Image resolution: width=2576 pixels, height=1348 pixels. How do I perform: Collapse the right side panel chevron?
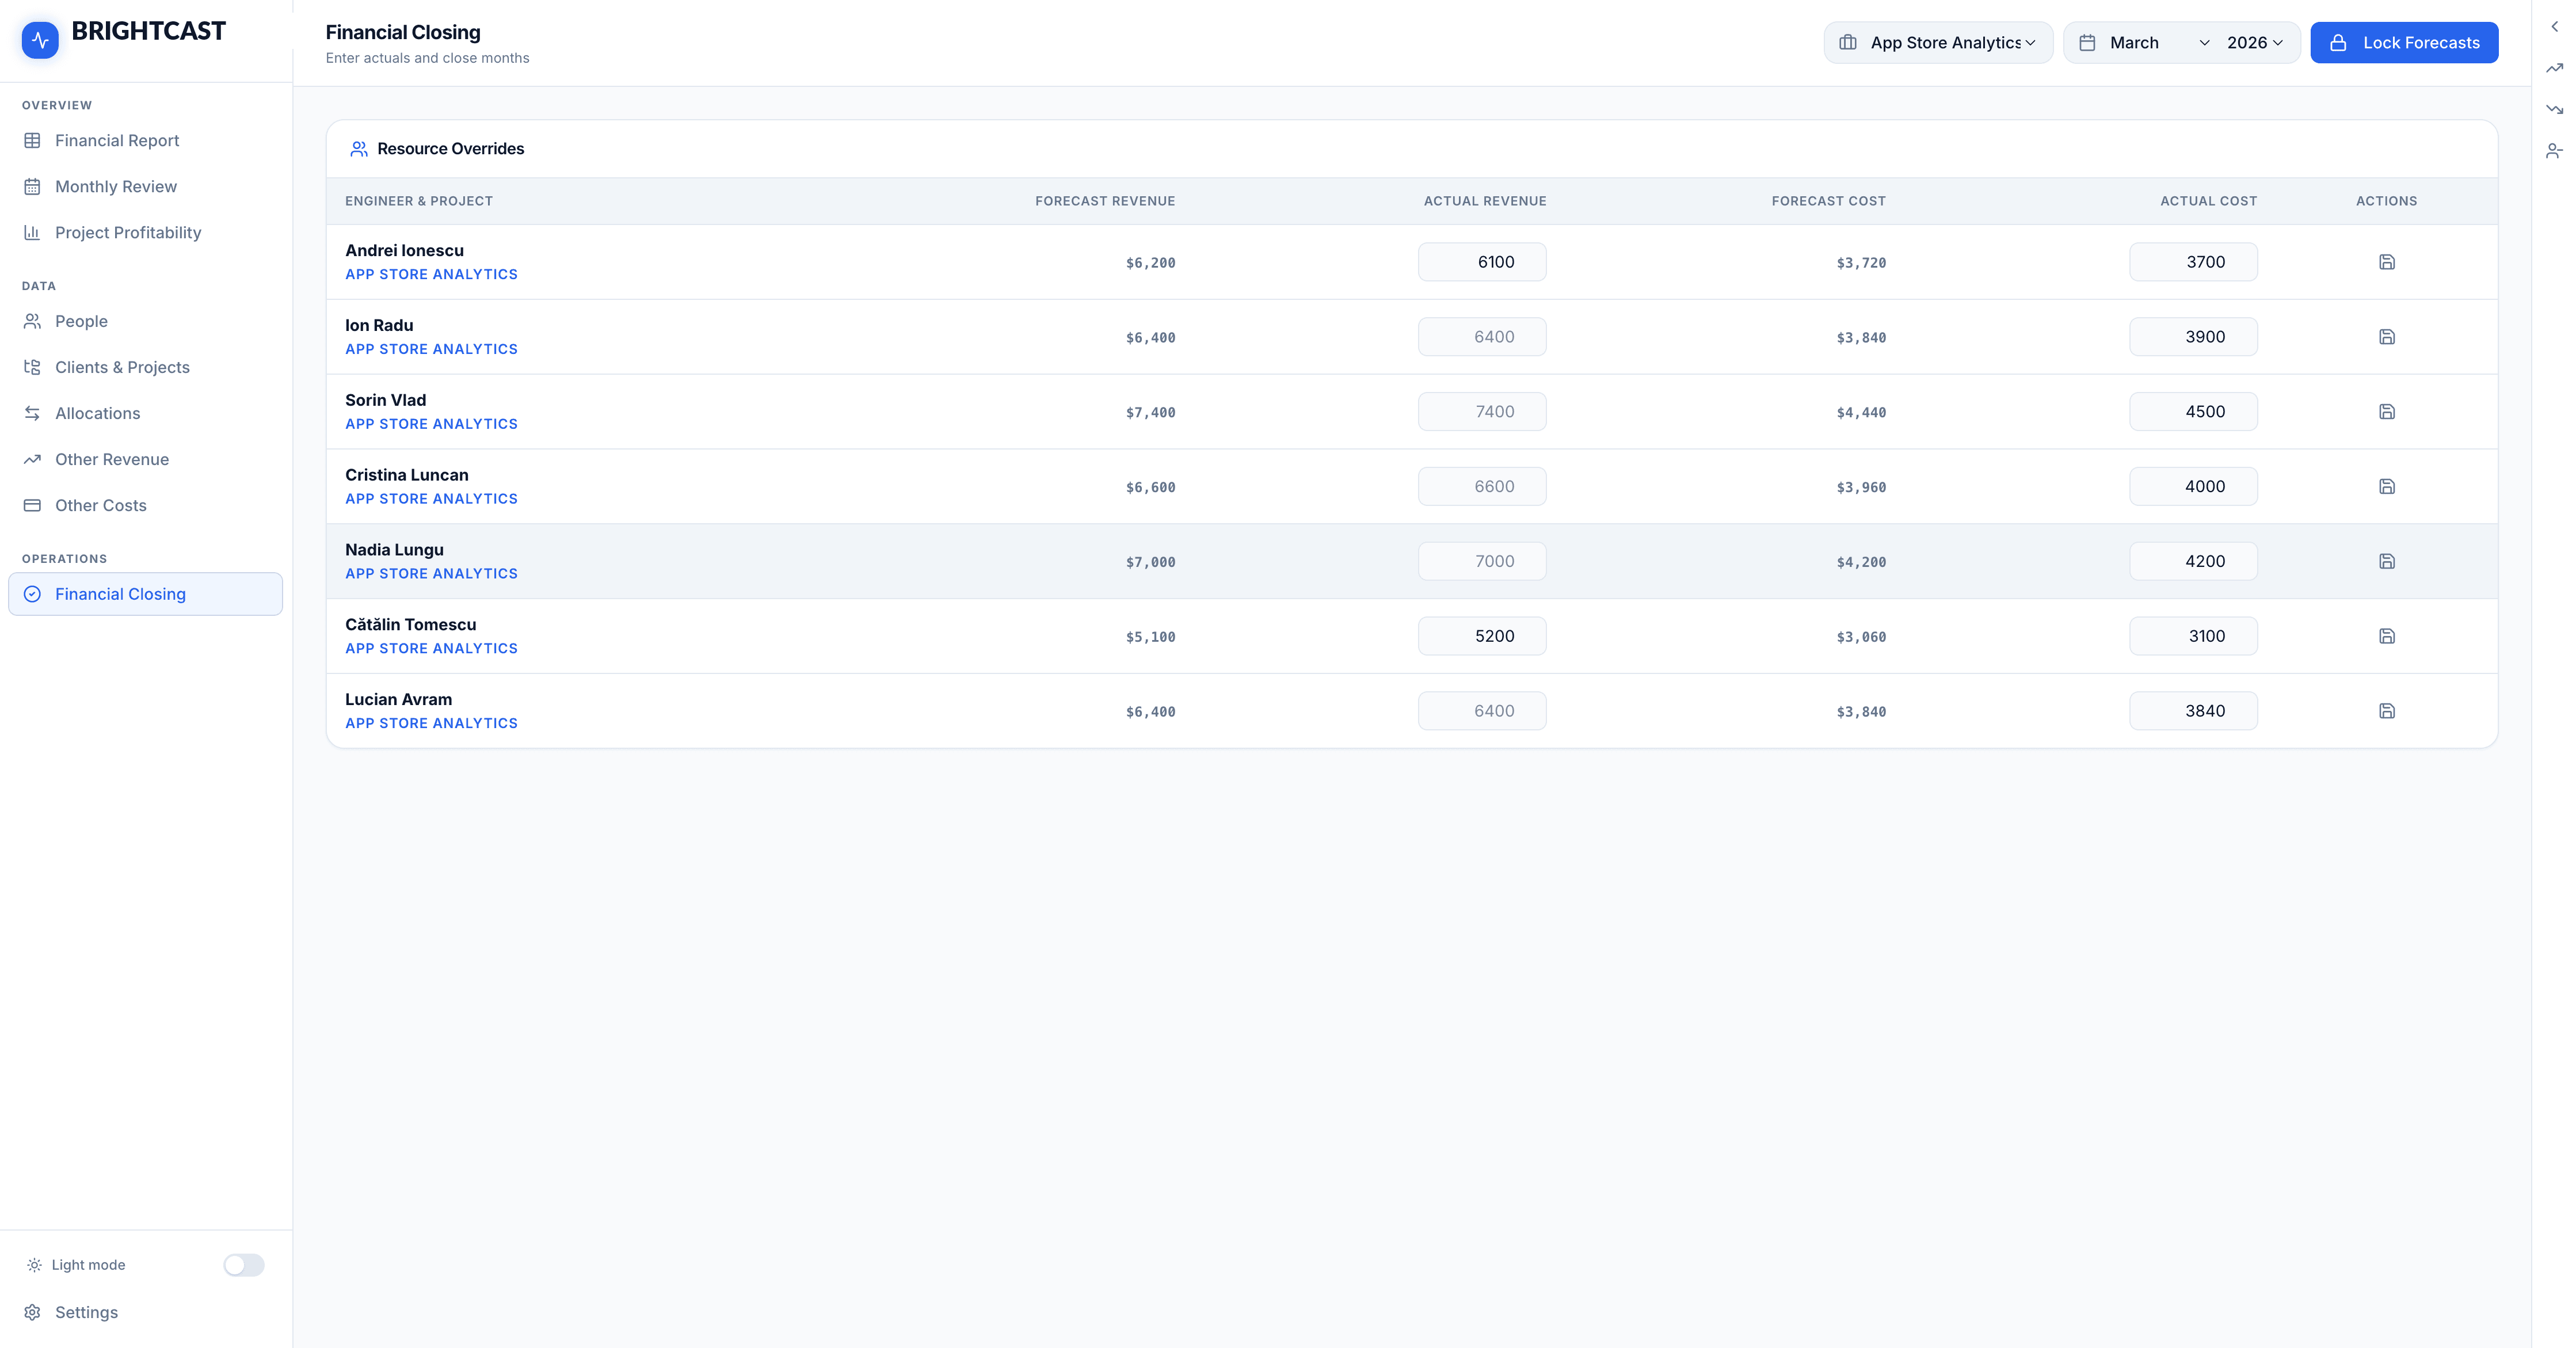2554,27
